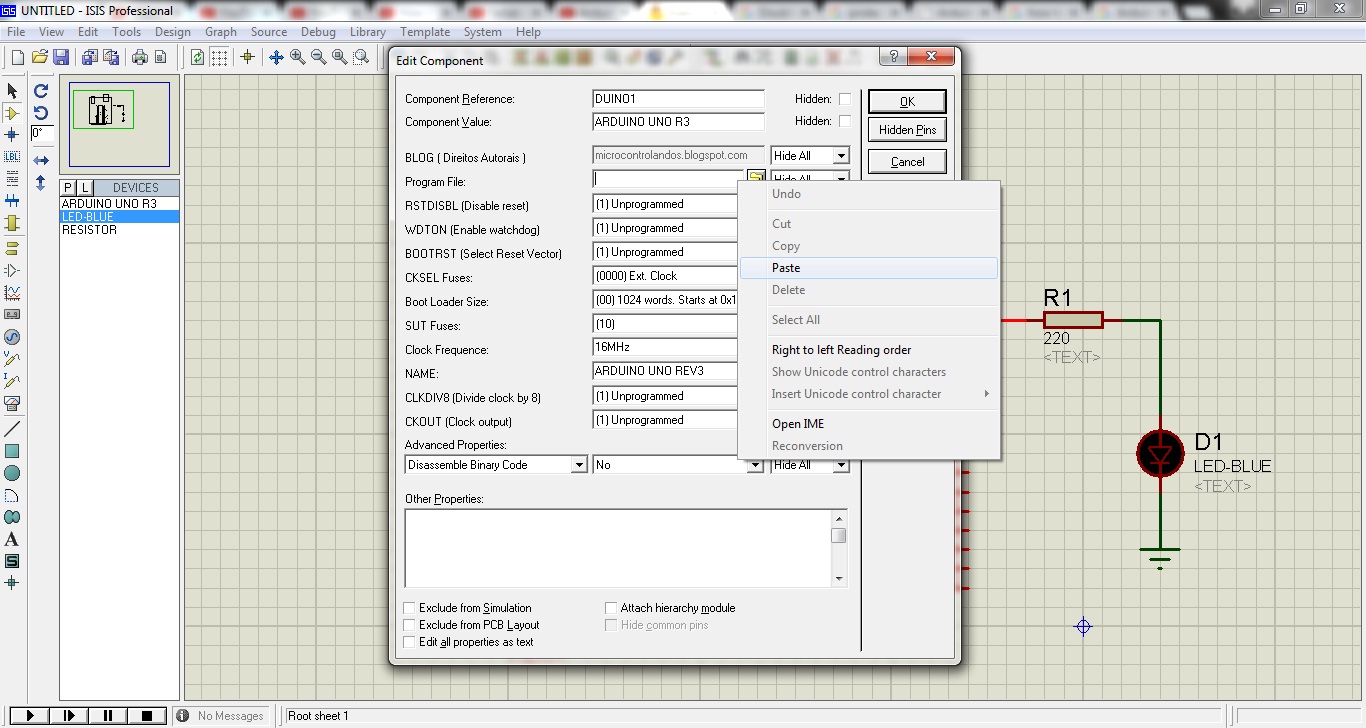Enable Attach hierarchy module checkbox
1366x728 pixels.
tap(611, 608)
